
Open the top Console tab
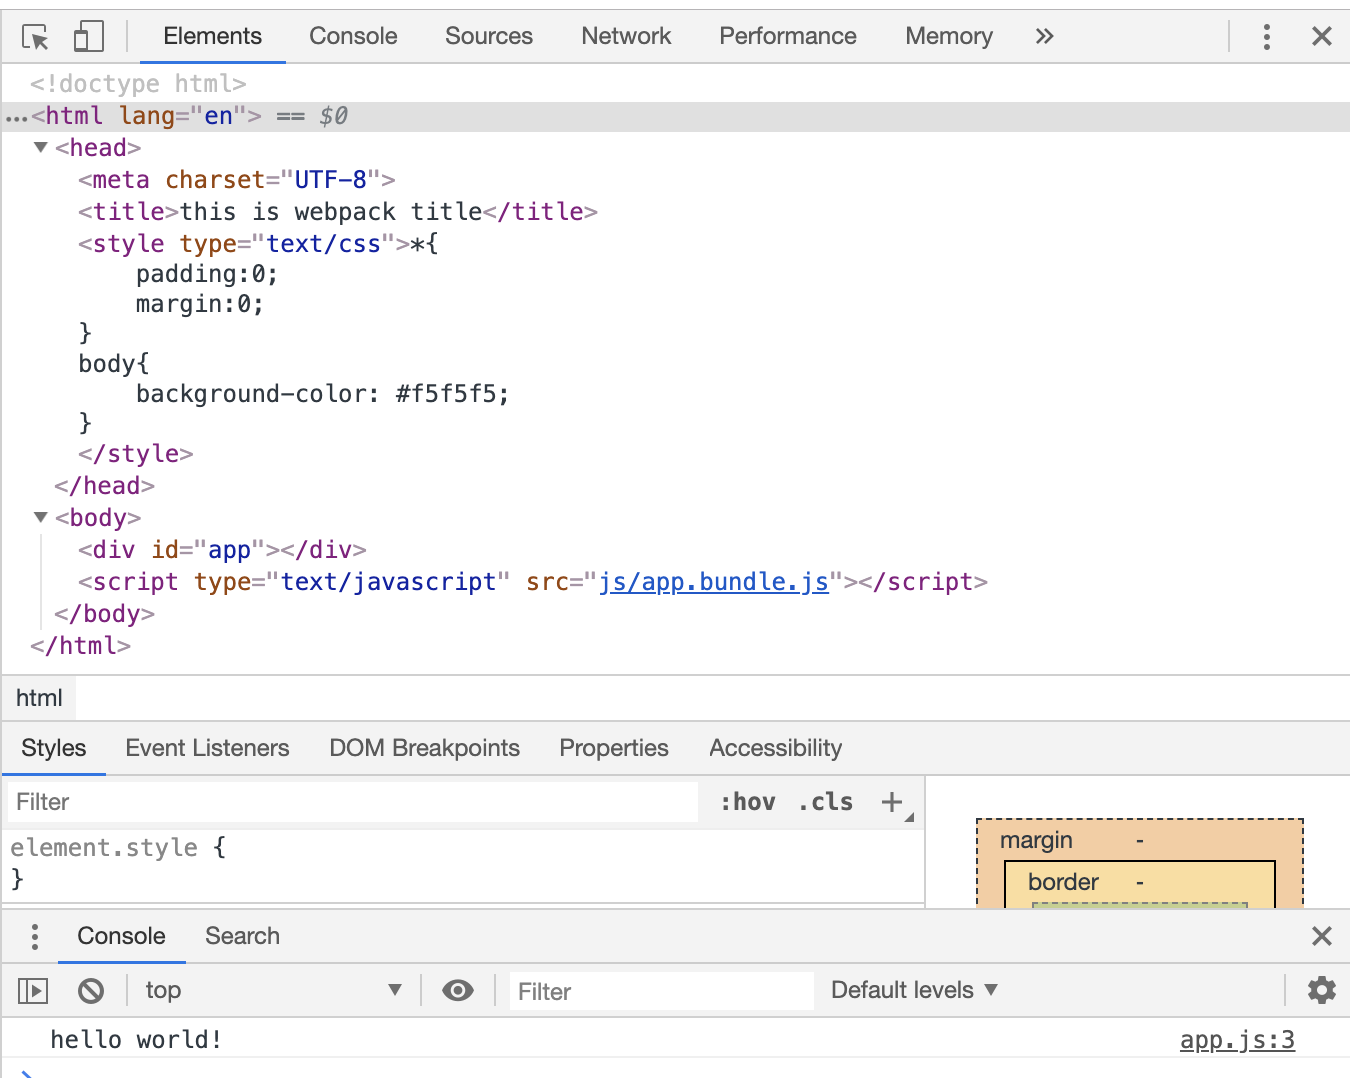[x=353, y=36]
